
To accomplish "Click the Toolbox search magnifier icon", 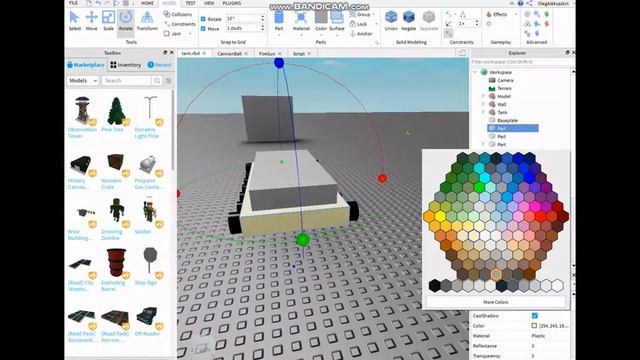I will (157, 80).
